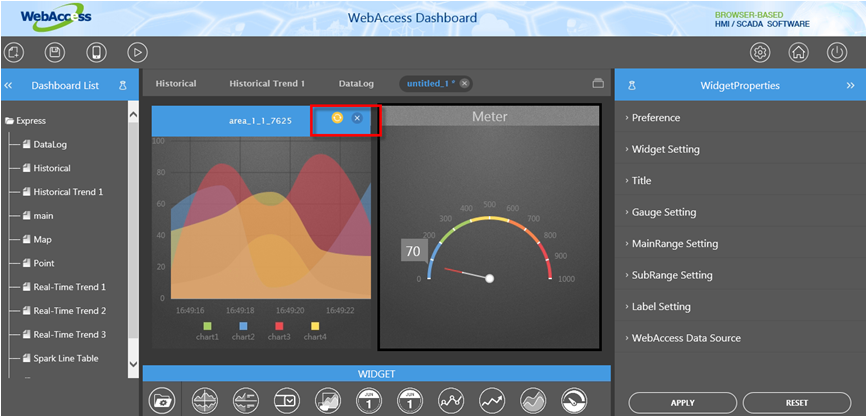This screenshot has width=867, height=417.
Task: Pin the Dashboard List panel
Action: click(123, 86)
